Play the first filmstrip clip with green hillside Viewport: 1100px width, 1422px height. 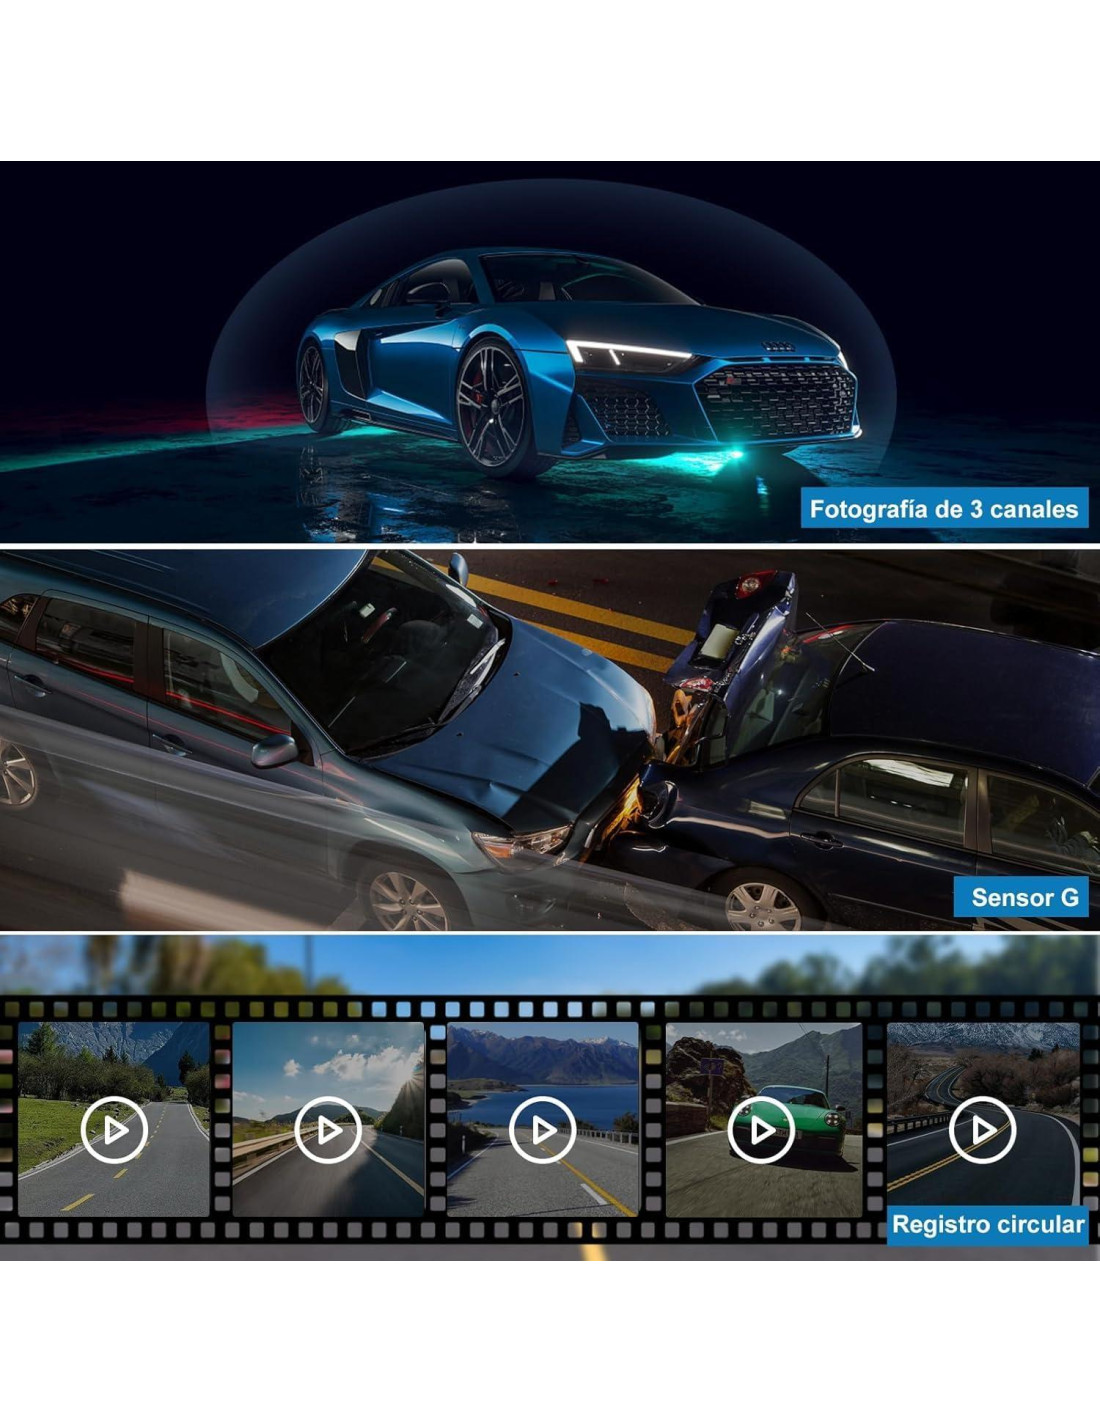click(114, 1130)
